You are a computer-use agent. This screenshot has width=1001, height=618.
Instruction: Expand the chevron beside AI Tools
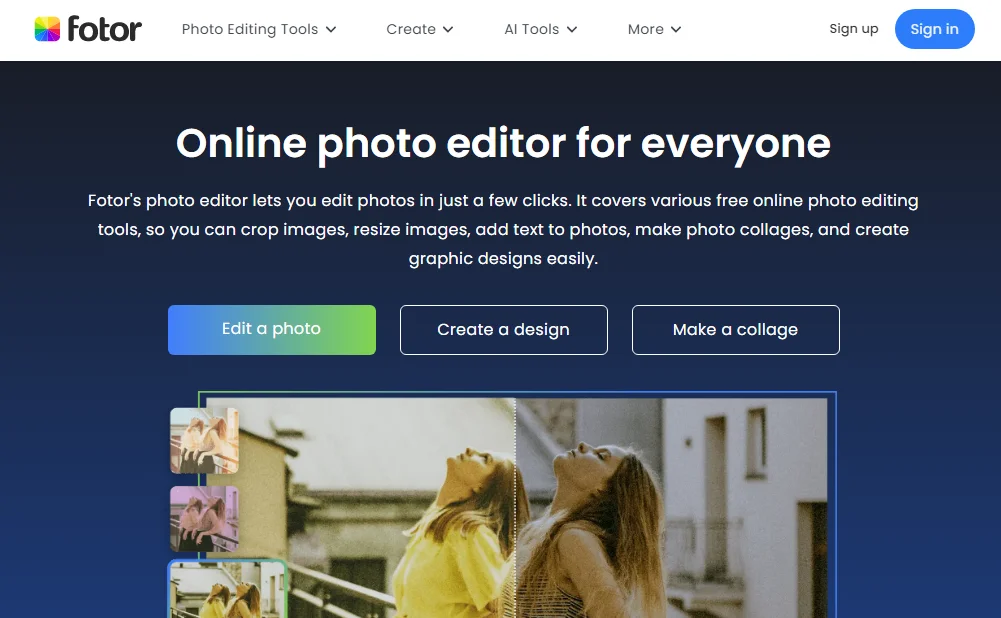(572, 30)
